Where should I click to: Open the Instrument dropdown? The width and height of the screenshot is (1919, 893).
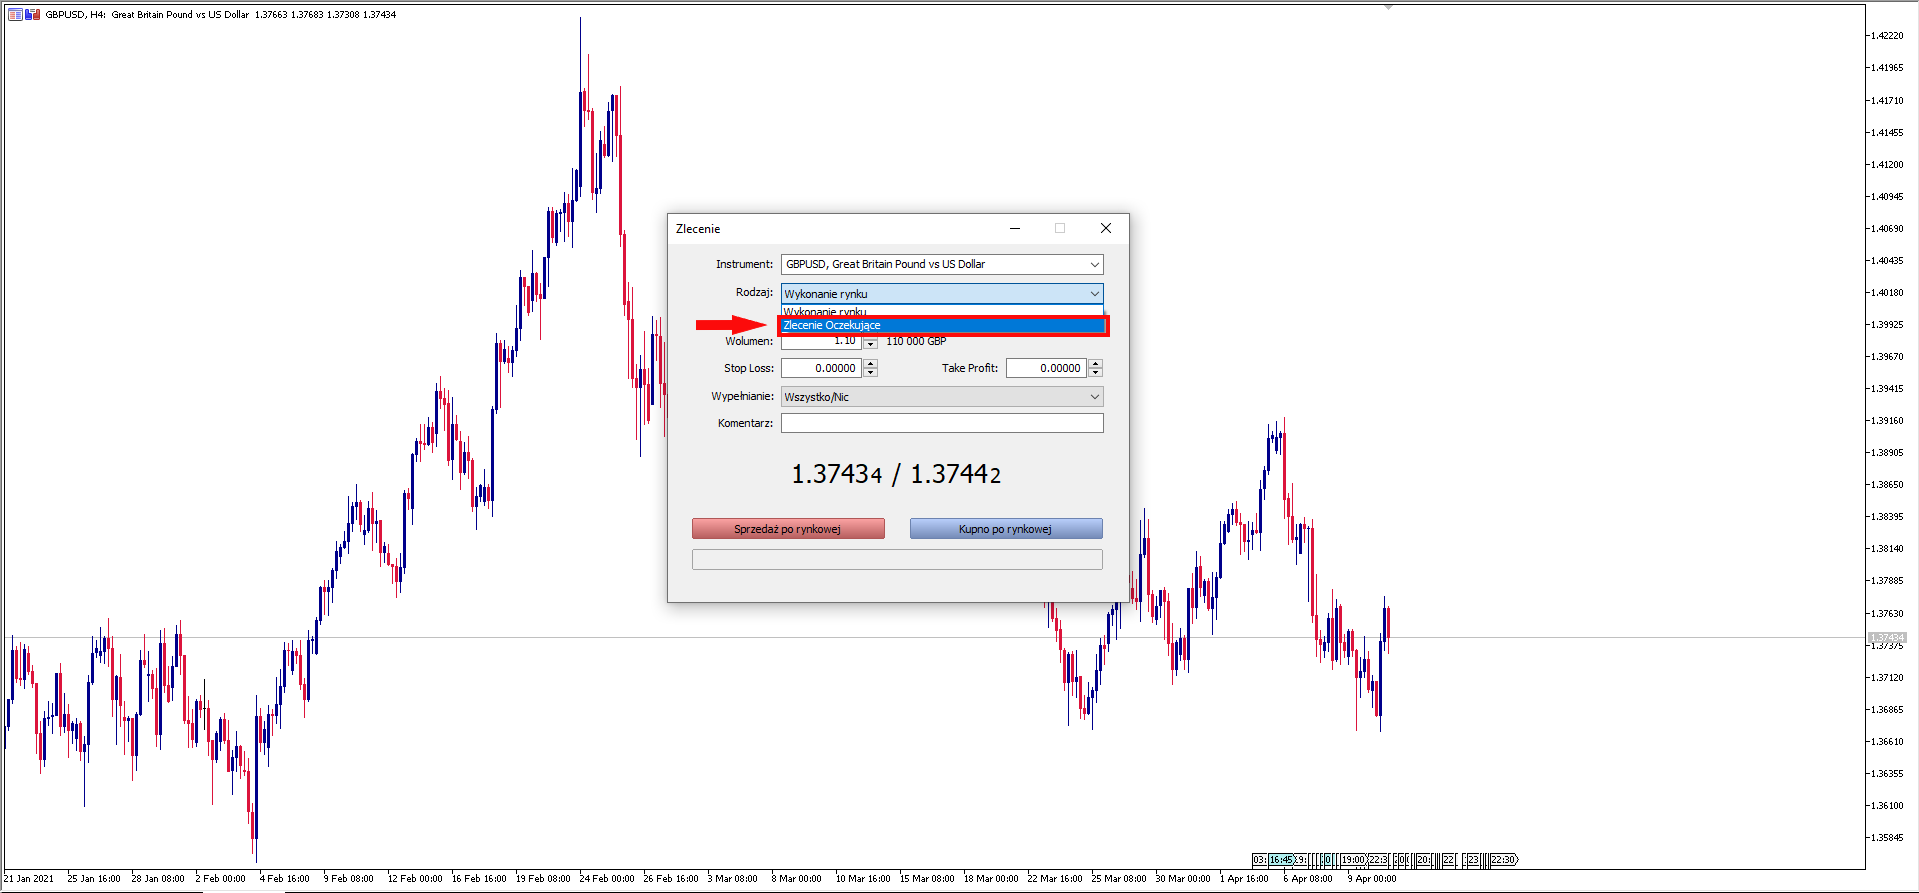(x=942, y=264)
